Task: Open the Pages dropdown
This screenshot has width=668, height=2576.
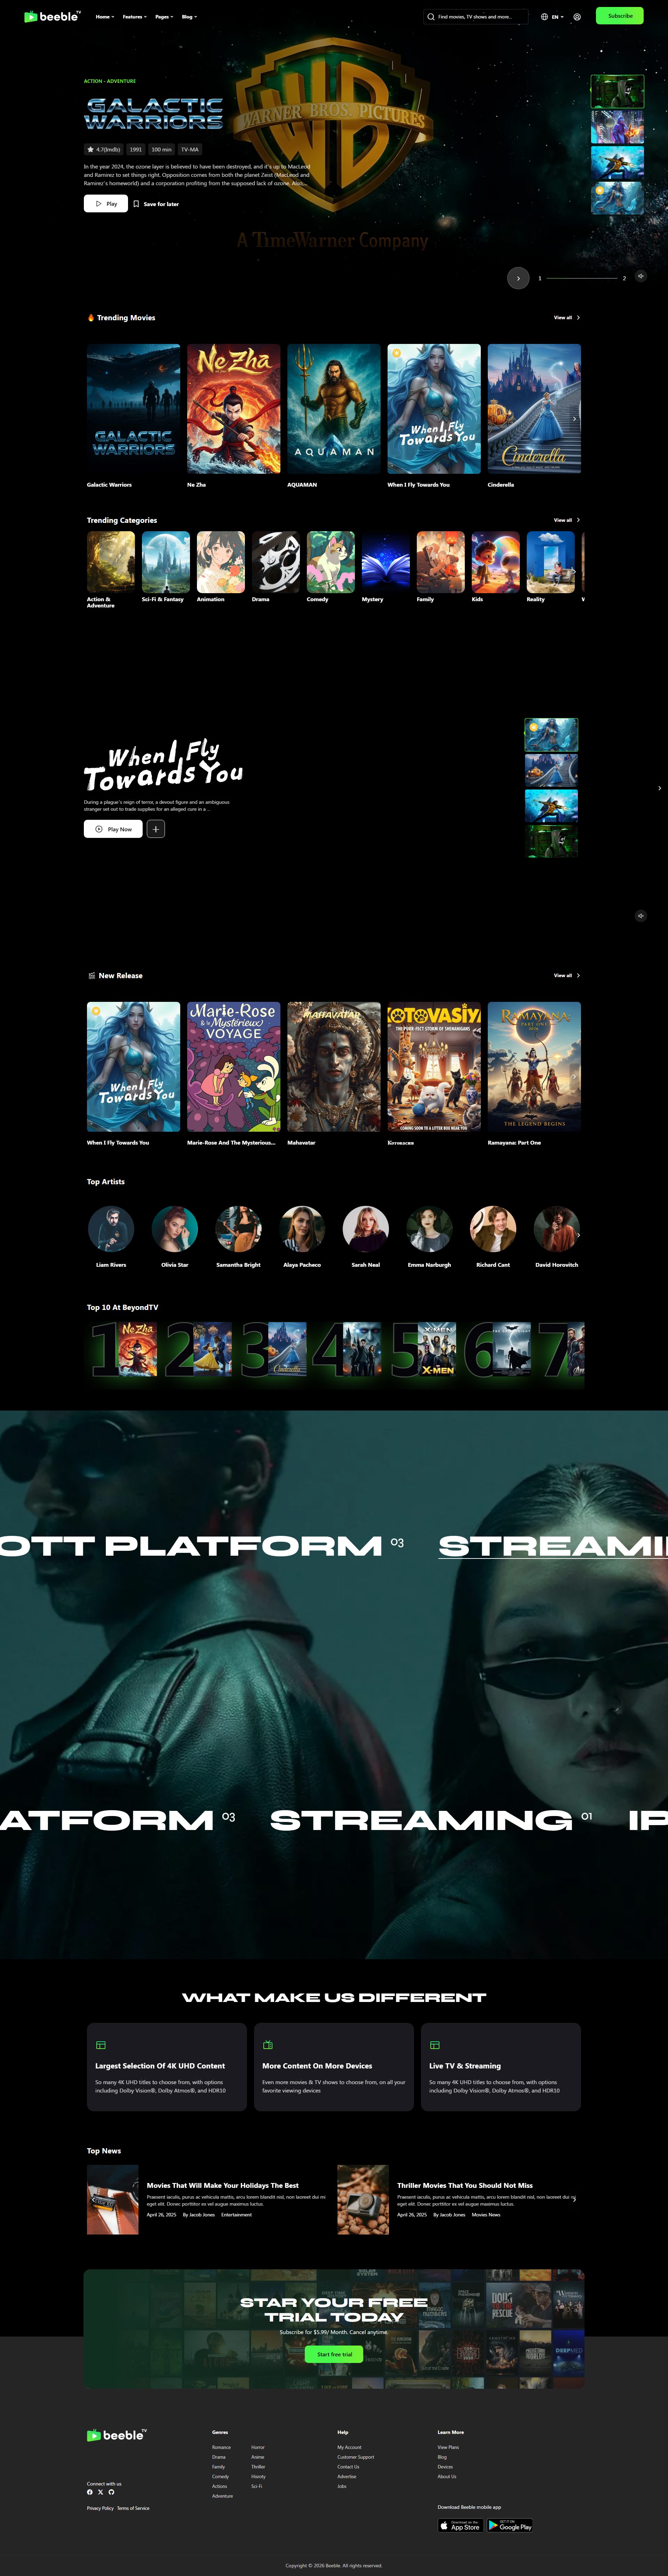Action: (x=163, y=17)
